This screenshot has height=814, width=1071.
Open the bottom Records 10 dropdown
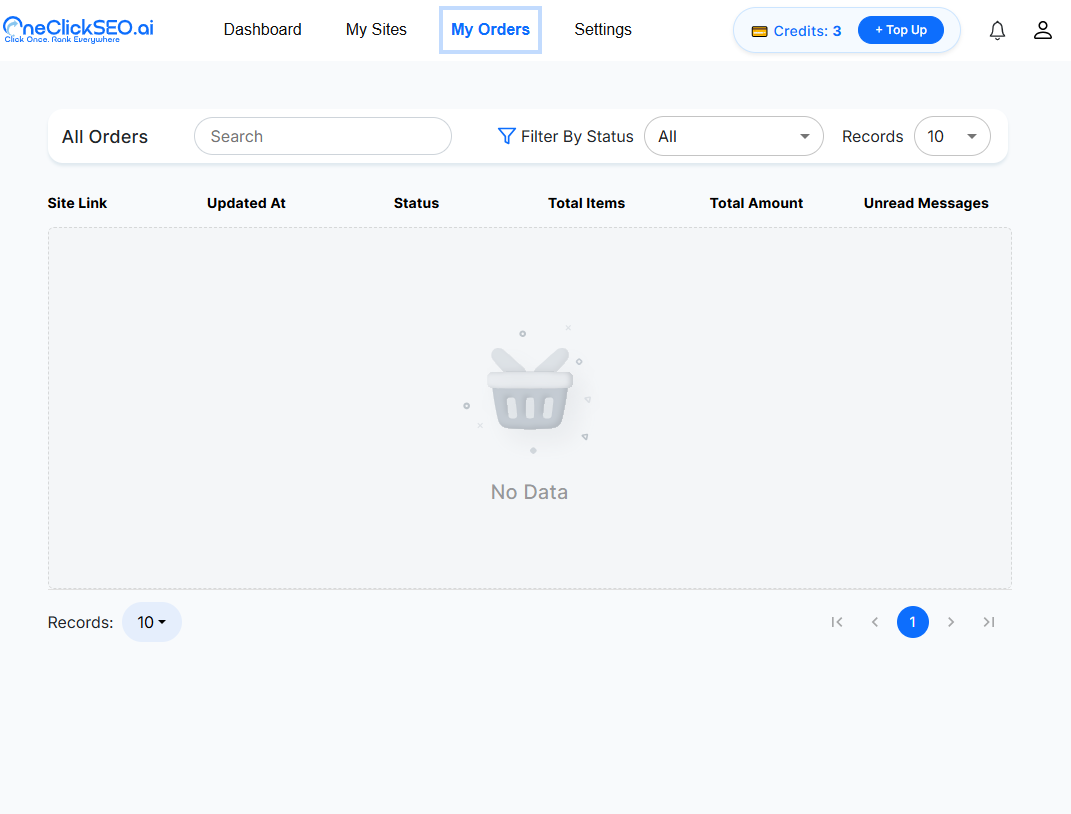pos(152,622)
